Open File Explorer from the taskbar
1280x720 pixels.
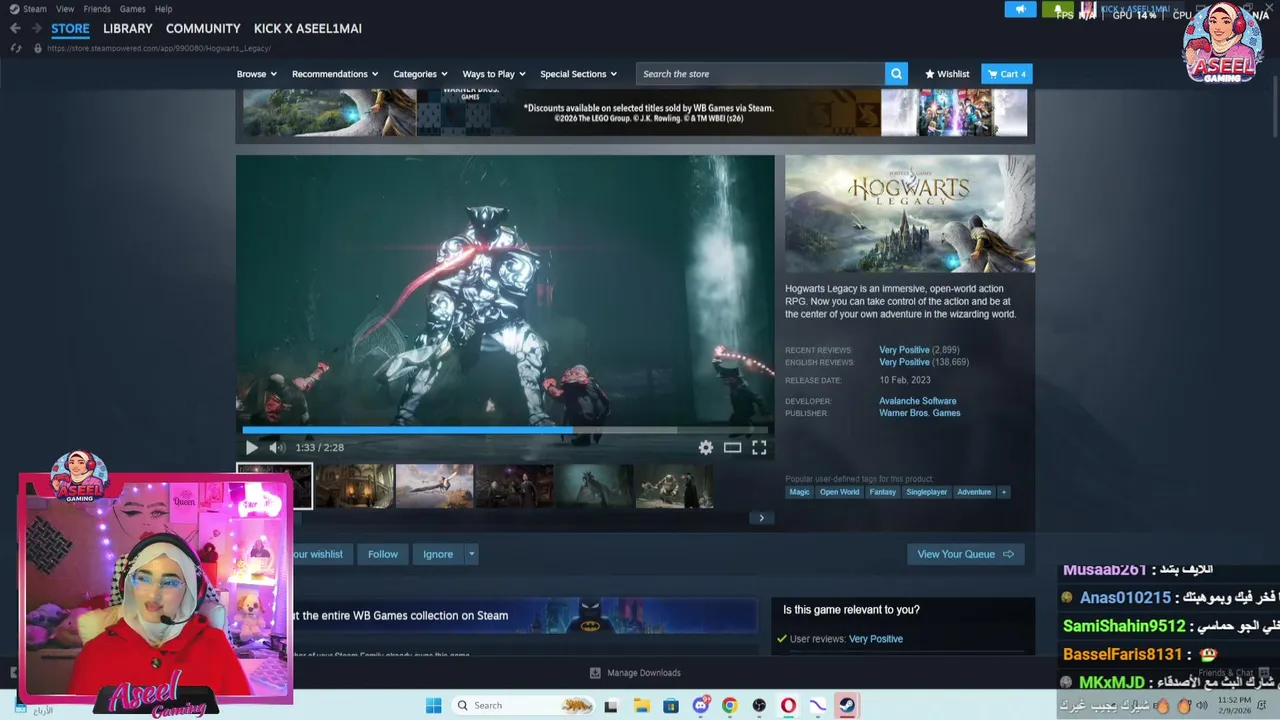[x=641, y=706]
